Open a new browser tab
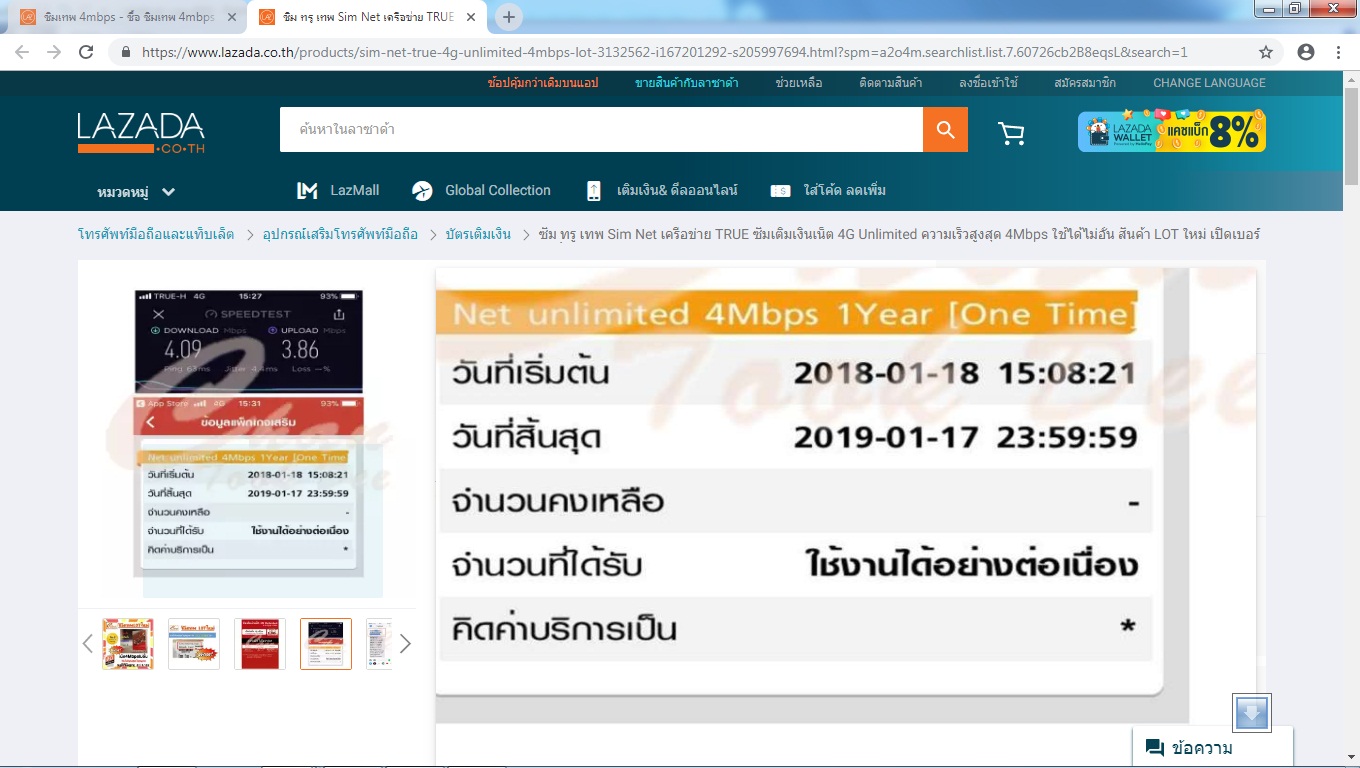This screenshot has height=768, width=1360. click(509, 17)
